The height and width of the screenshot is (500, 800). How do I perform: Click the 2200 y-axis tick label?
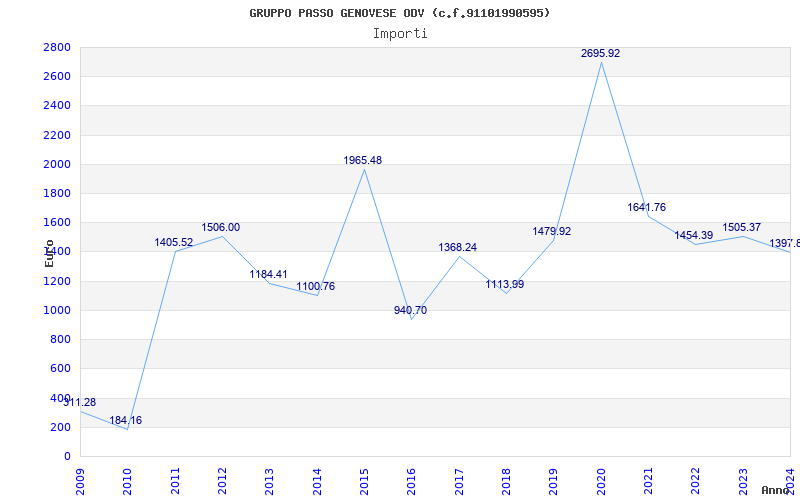pyautogui.click(x=57, y=135)
